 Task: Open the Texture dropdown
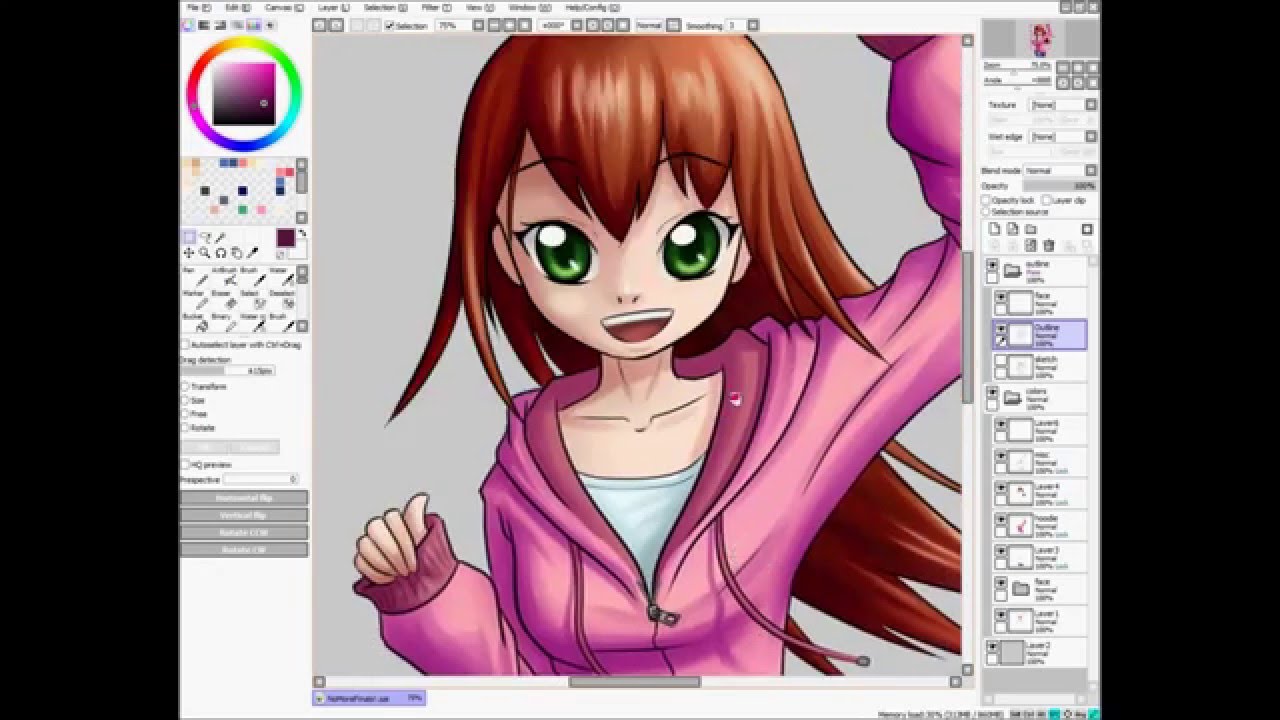[x=1091, y=105]
